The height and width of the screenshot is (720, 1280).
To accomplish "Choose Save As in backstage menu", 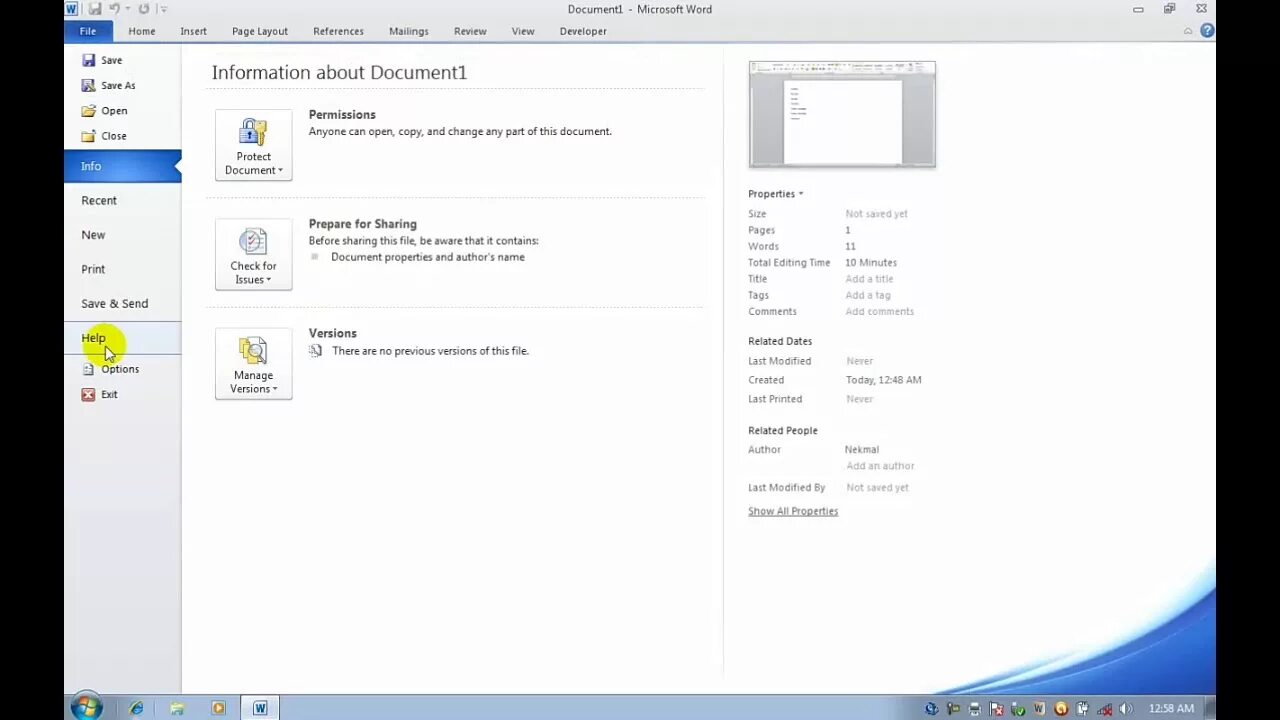I will click(108, 85).
